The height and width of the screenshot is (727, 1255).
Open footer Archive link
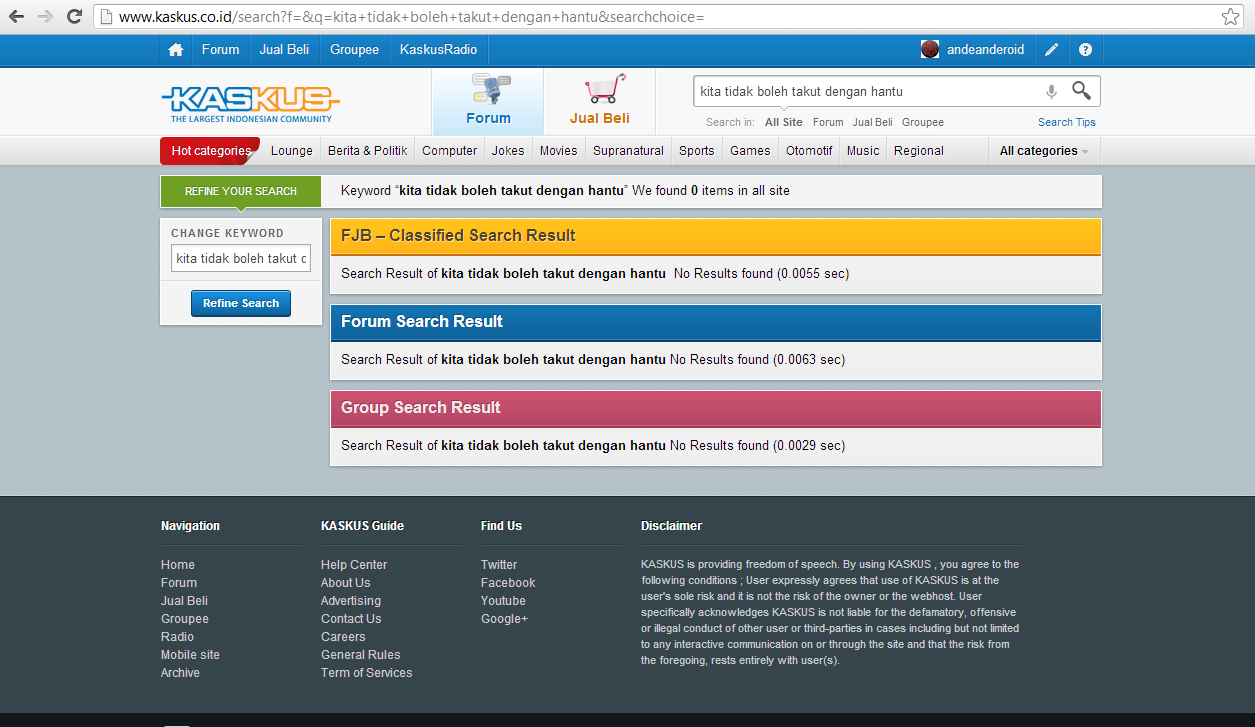tap(180, 673)
